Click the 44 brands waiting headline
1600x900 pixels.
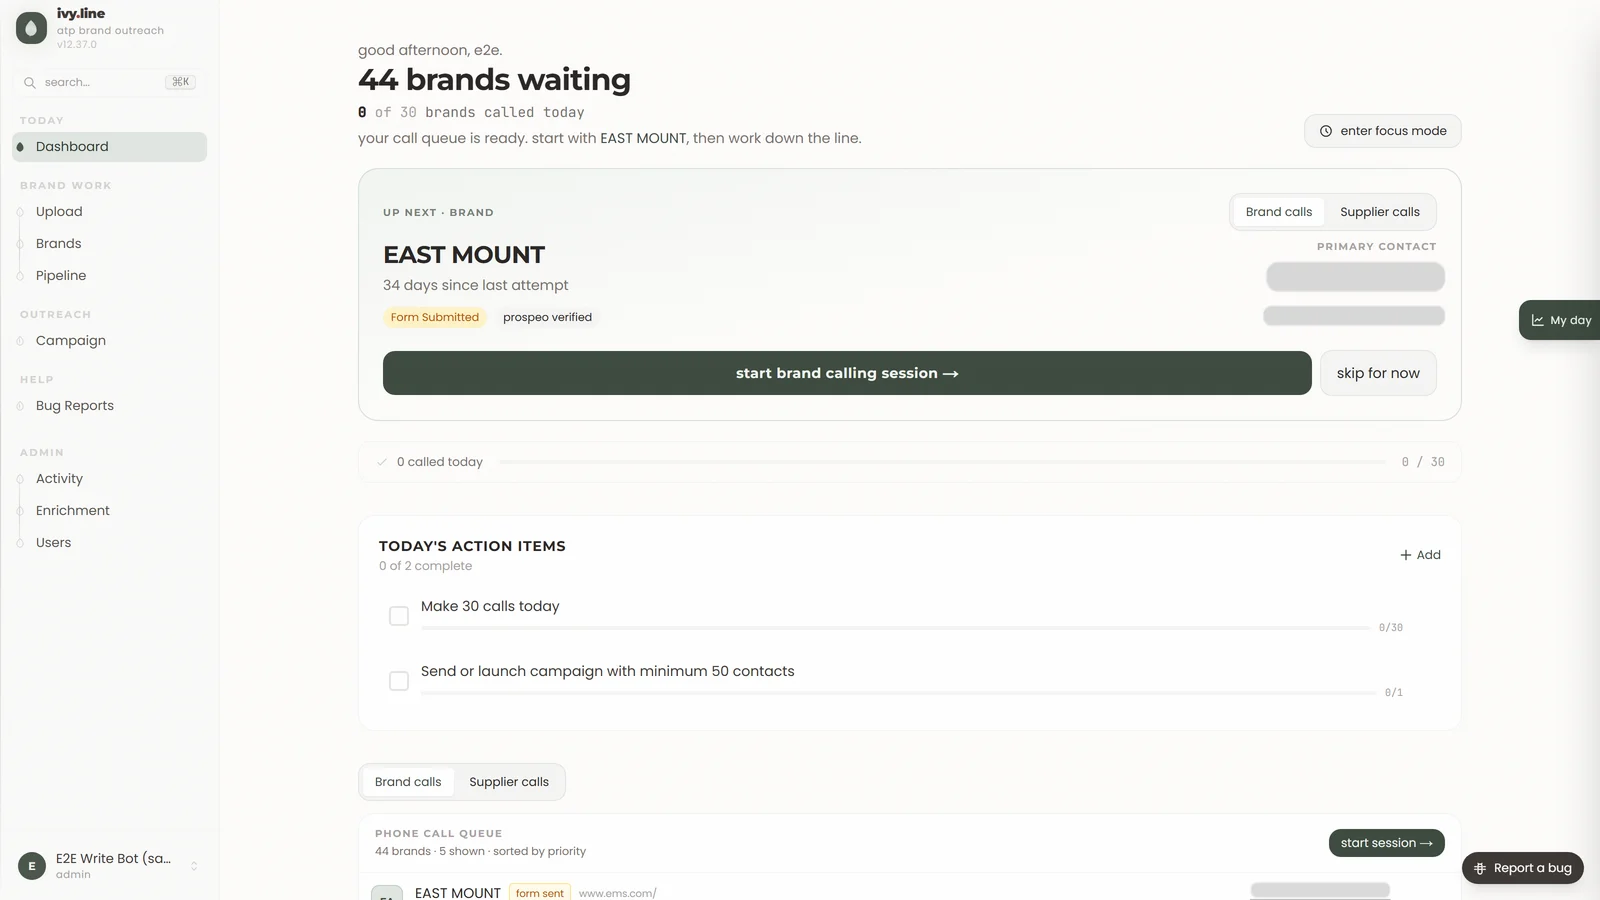click(x=494, y=80)
